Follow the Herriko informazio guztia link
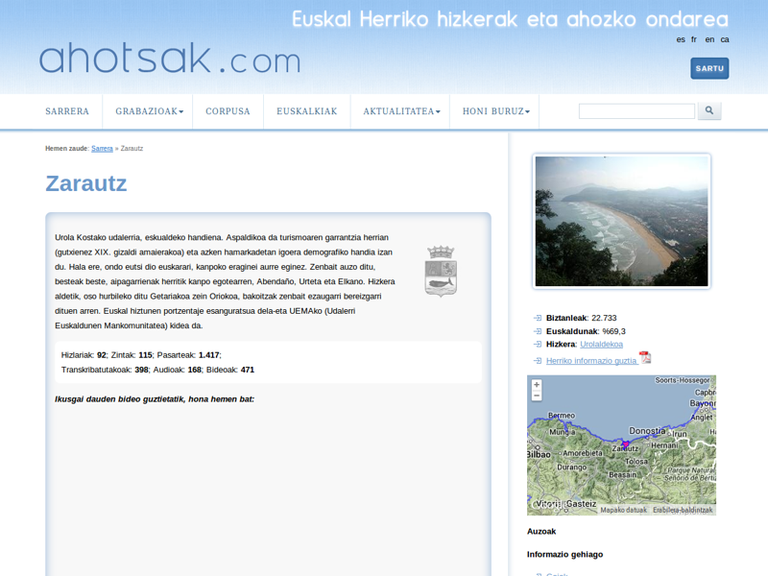Screen dimensions: 768x576 tap(591, 360)
